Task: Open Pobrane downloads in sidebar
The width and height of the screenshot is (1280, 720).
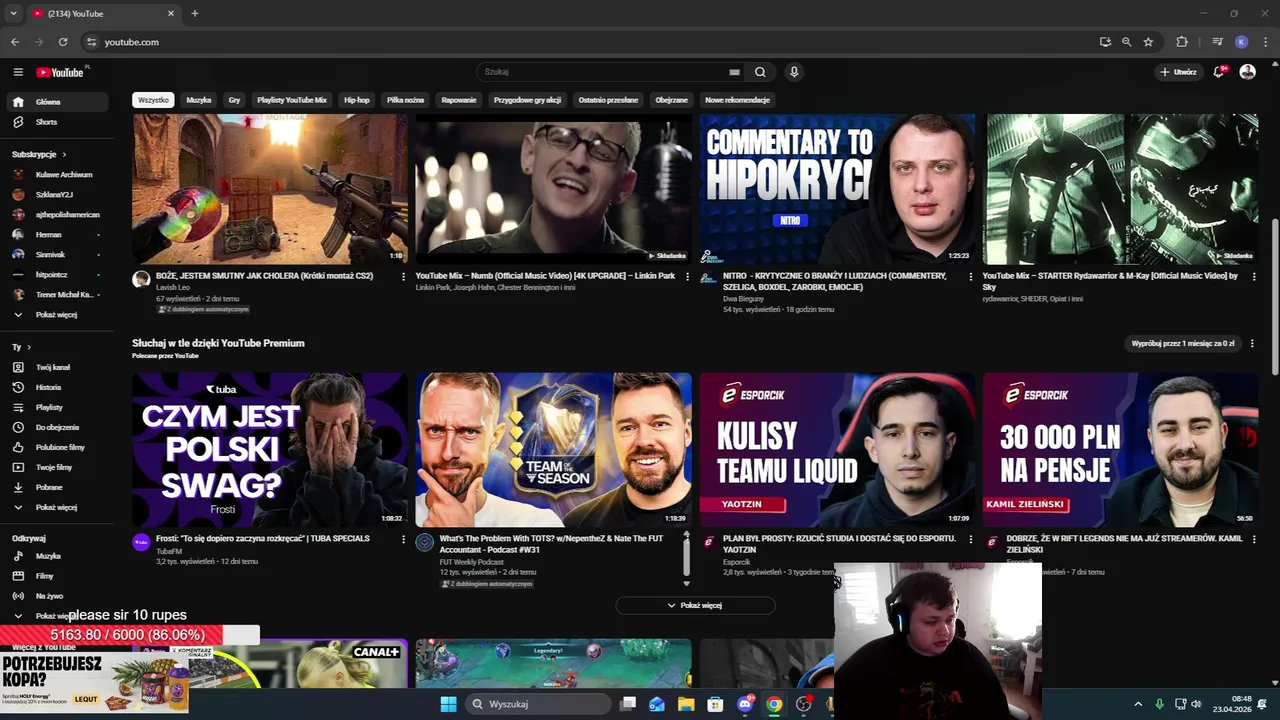Action: coord(56,487)
